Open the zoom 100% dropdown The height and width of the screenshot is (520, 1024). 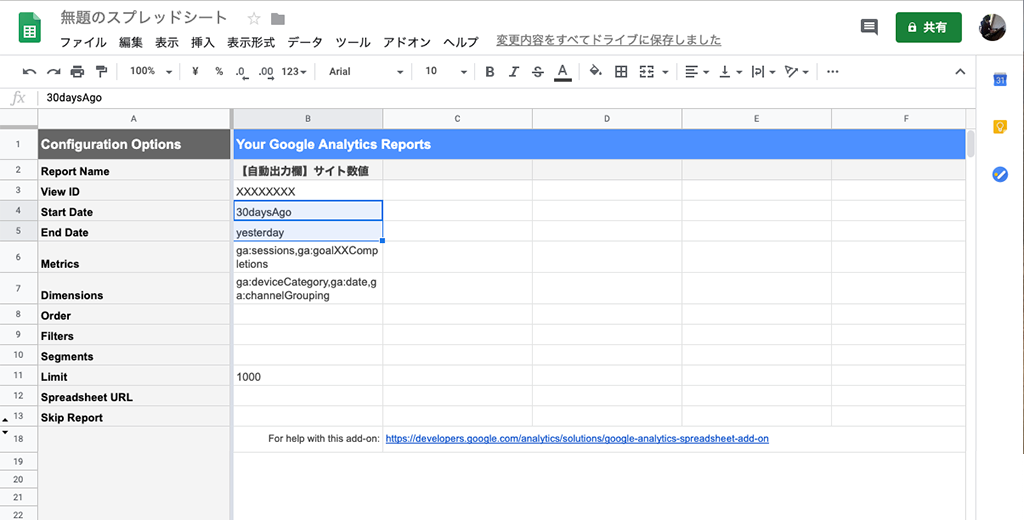(150, 71)
